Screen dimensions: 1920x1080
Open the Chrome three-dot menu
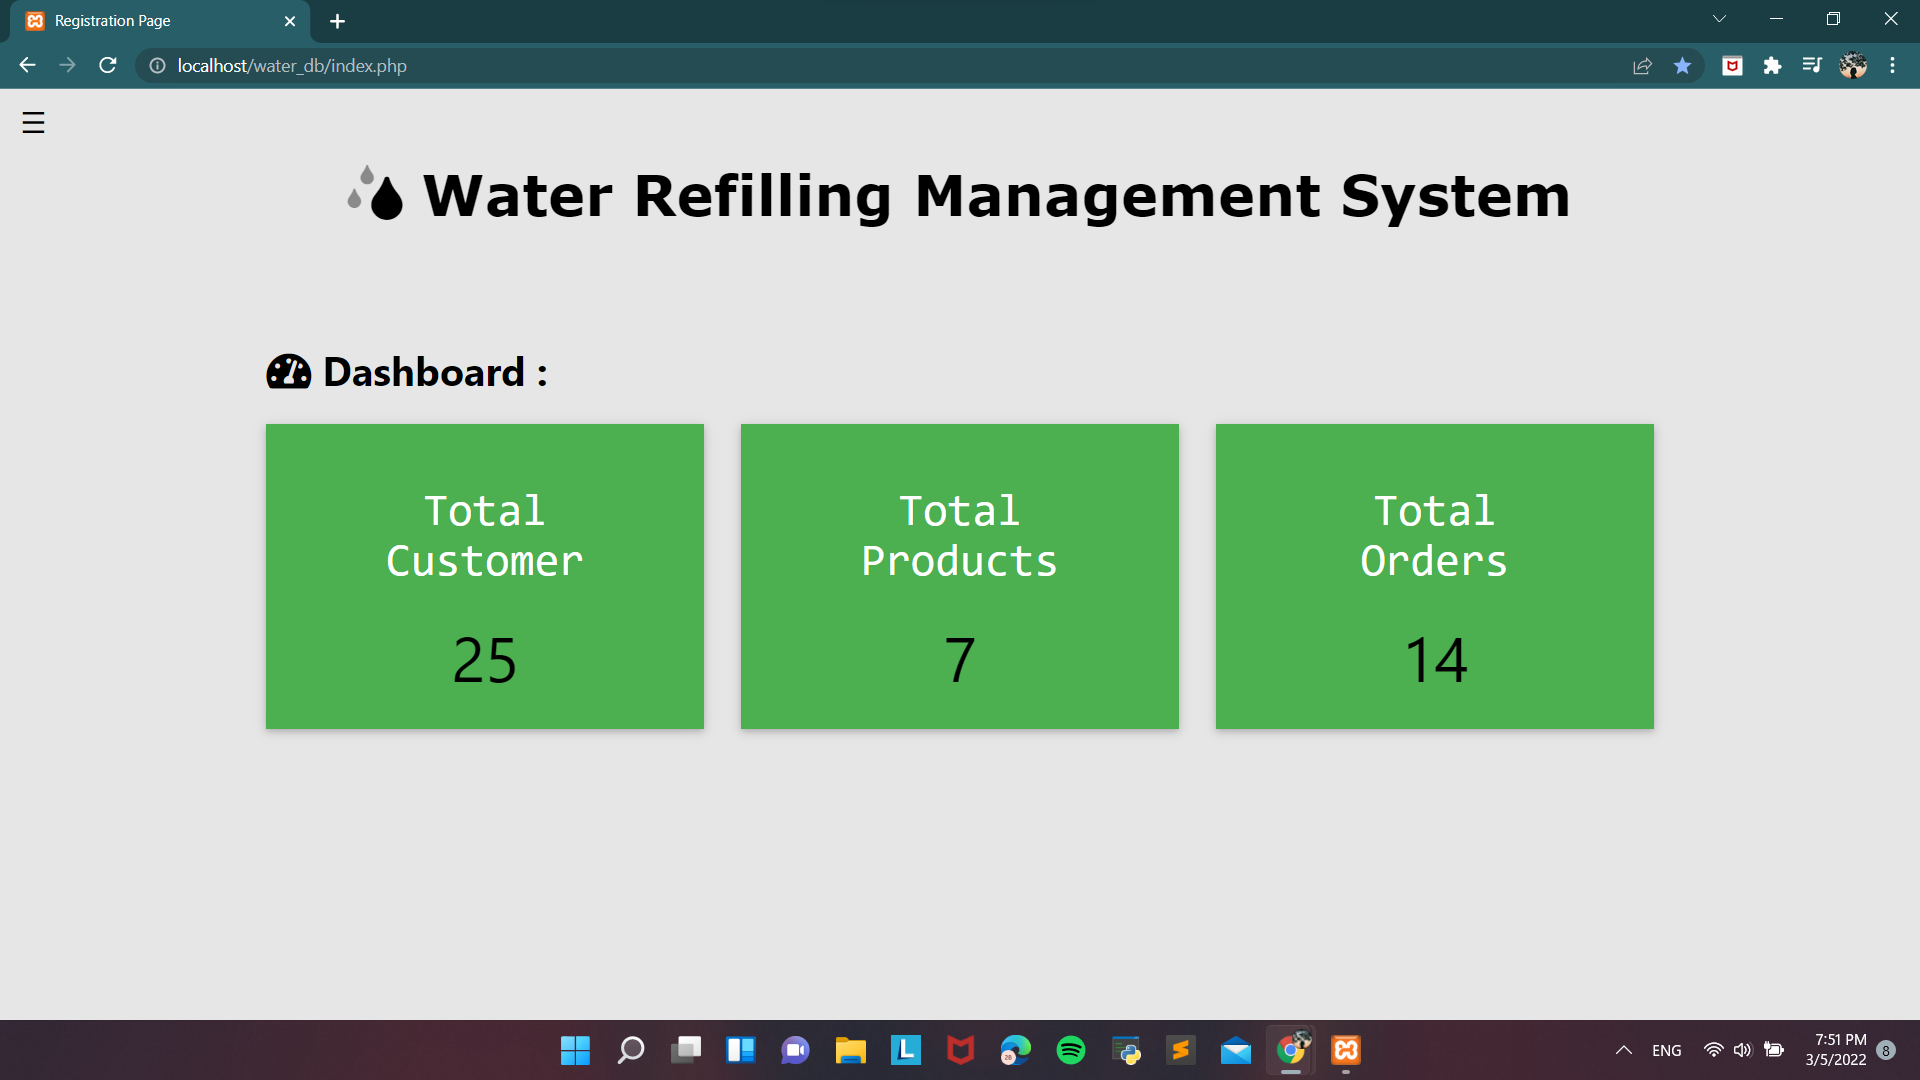tap(1892, 65)
